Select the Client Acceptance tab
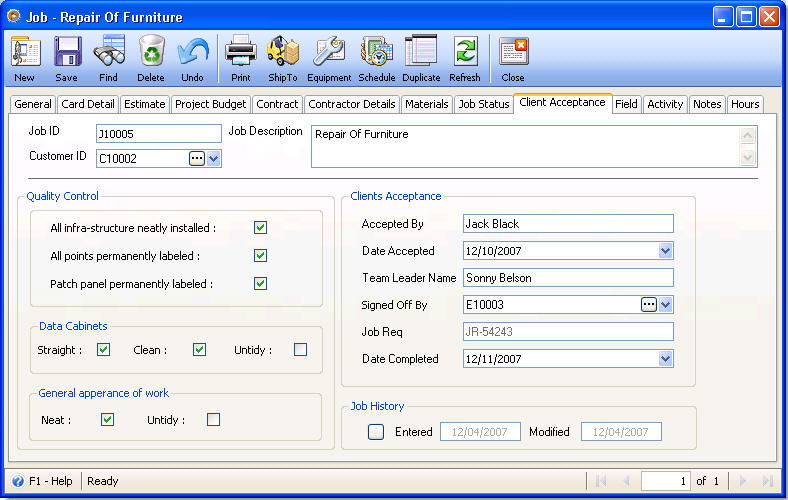788x500 pixels. point(562,103)
